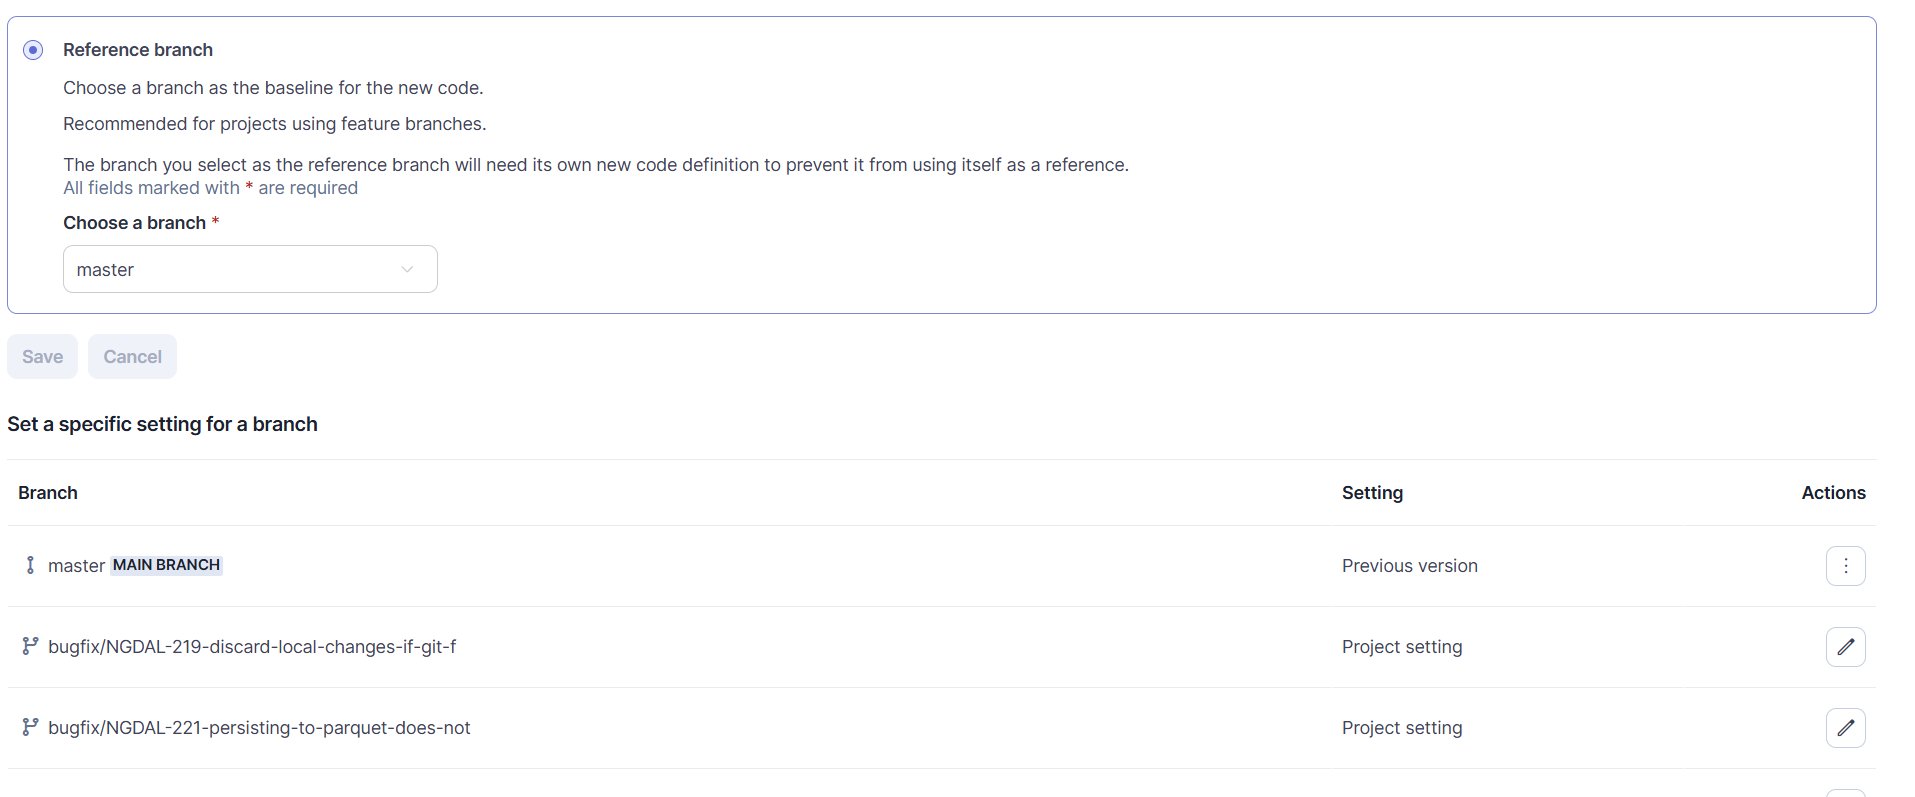Viewport: 1915px width, 797px height.
Task: Click the master main branch icon
Action: click(x=30, y=565)
